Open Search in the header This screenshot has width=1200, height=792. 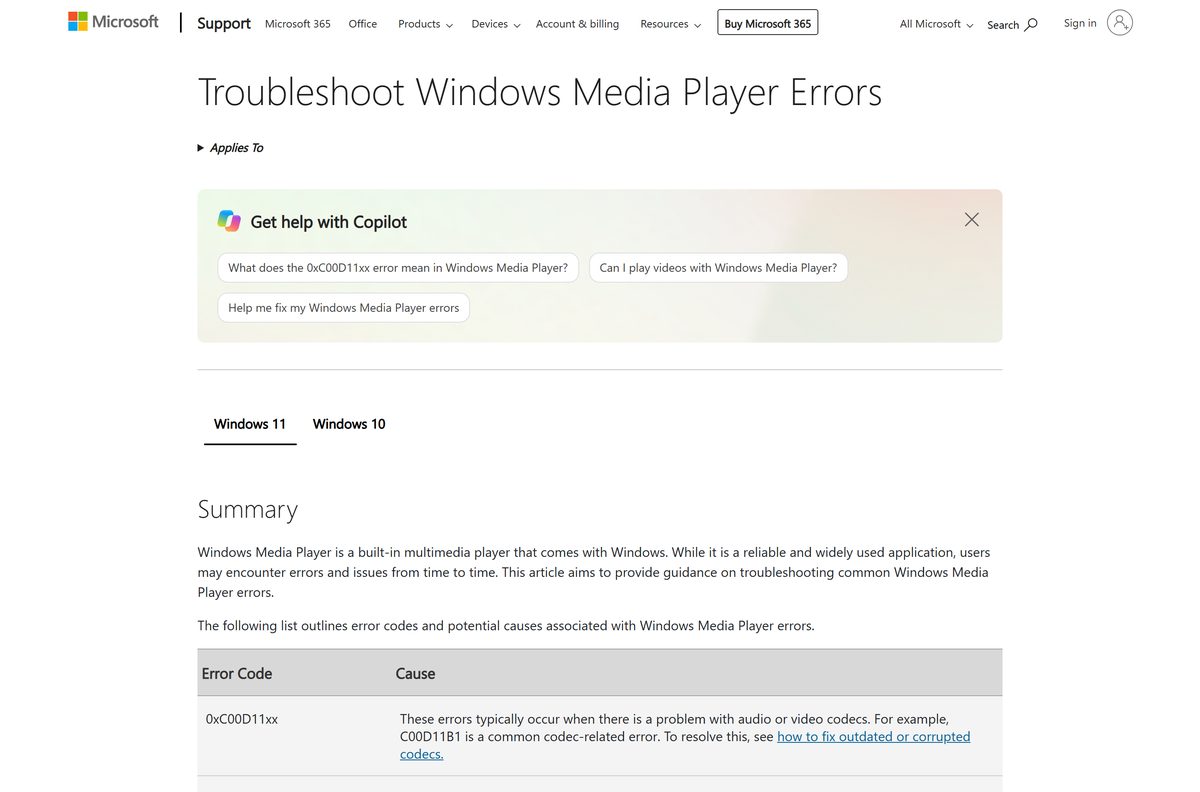pos(1012,24)
